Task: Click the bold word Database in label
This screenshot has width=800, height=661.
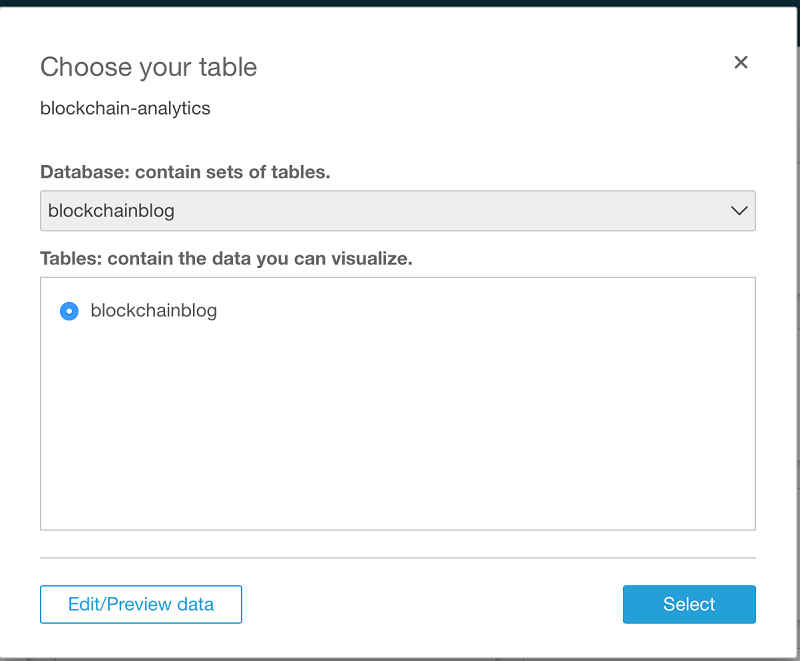Action: (x=84, y=172)
